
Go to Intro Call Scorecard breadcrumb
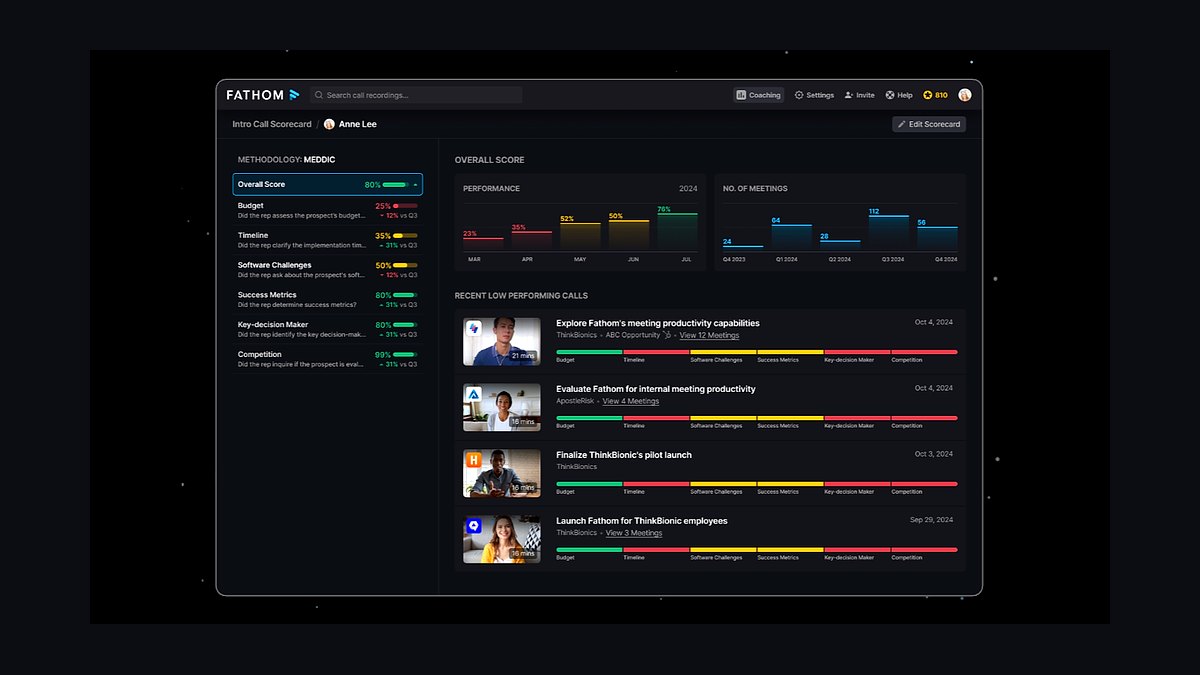pos(272,124)
